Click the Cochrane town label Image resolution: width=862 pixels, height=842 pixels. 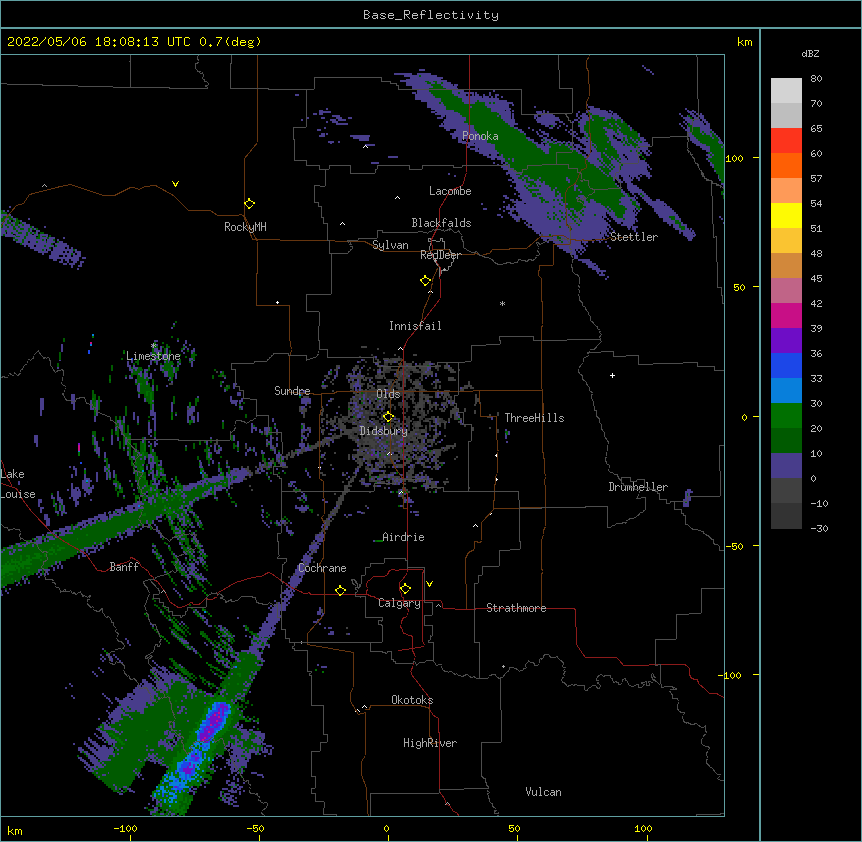[x=322, y=568]
